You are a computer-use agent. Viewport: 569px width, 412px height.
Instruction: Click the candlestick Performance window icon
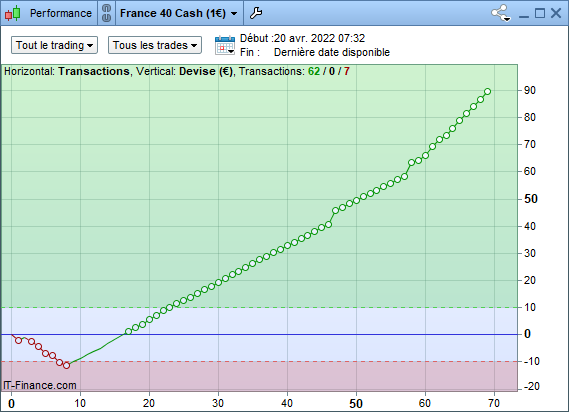pyautogui.click(x=13, y=13)
